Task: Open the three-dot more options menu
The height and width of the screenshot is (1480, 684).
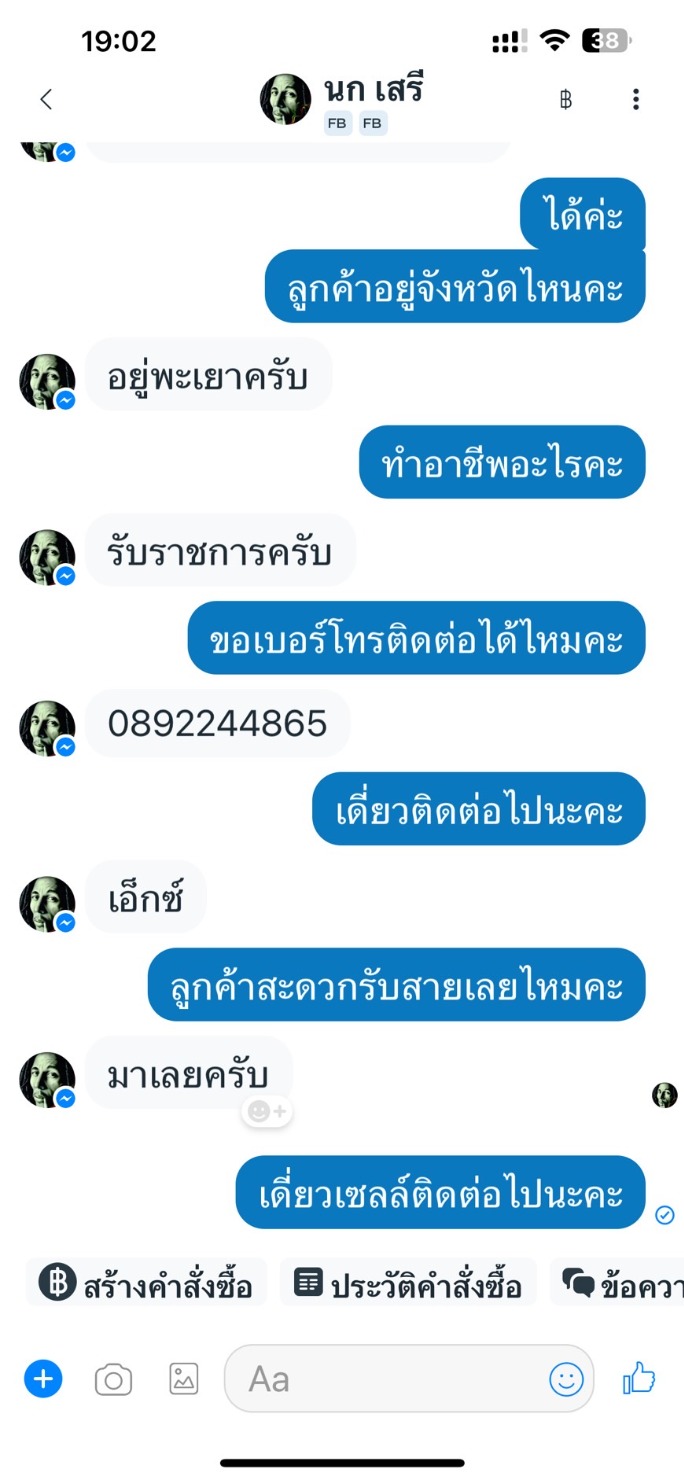Action: pyautogui.click(x=636, y=99)
